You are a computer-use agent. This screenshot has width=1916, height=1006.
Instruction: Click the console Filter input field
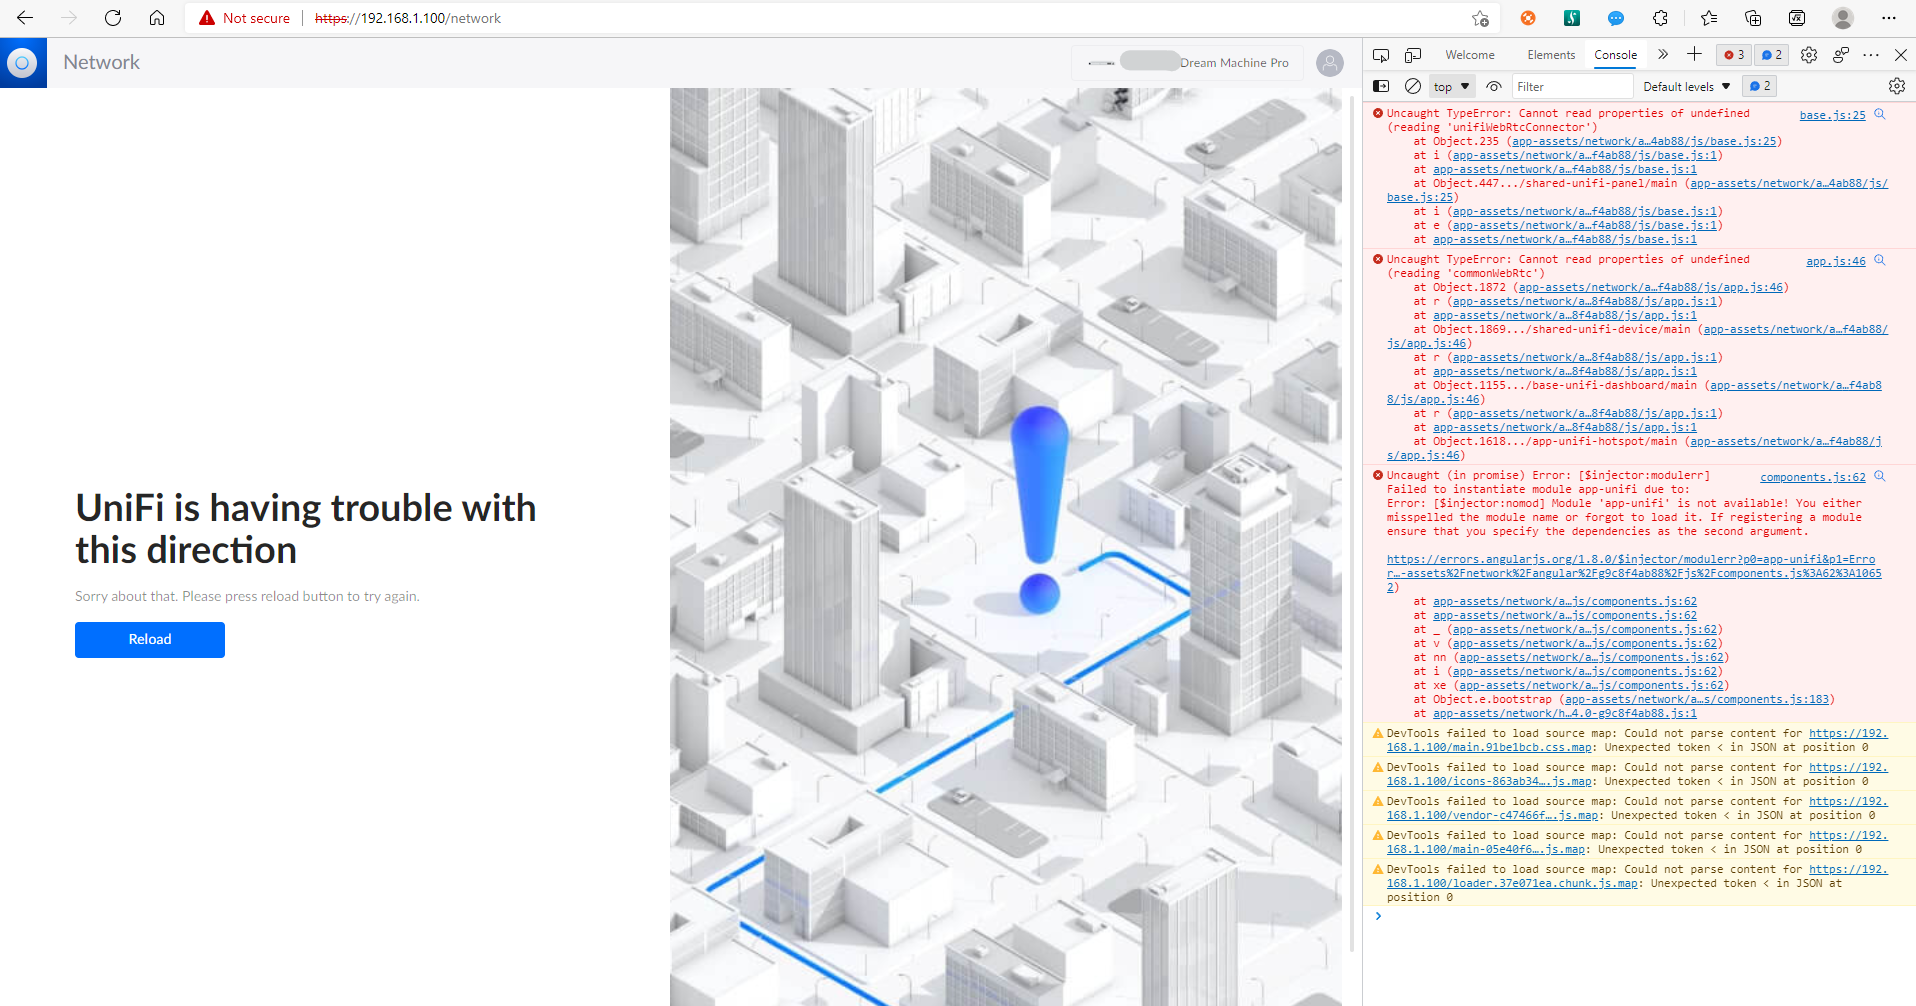click(1572, 87)
